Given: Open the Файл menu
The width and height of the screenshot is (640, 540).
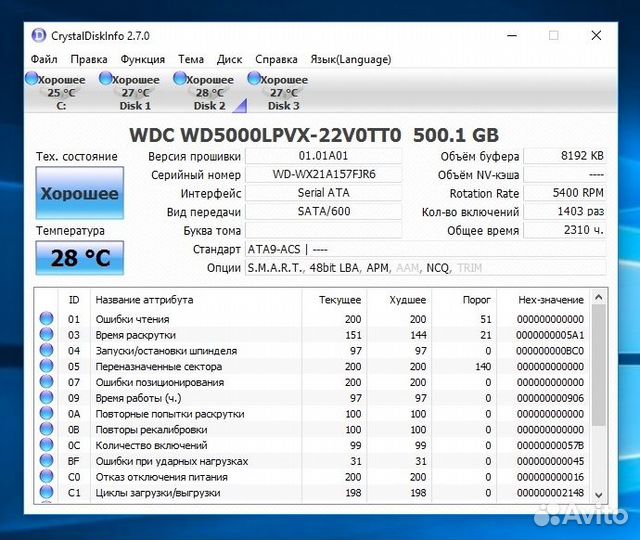Looking at the screenshot, I should point(44,60).
